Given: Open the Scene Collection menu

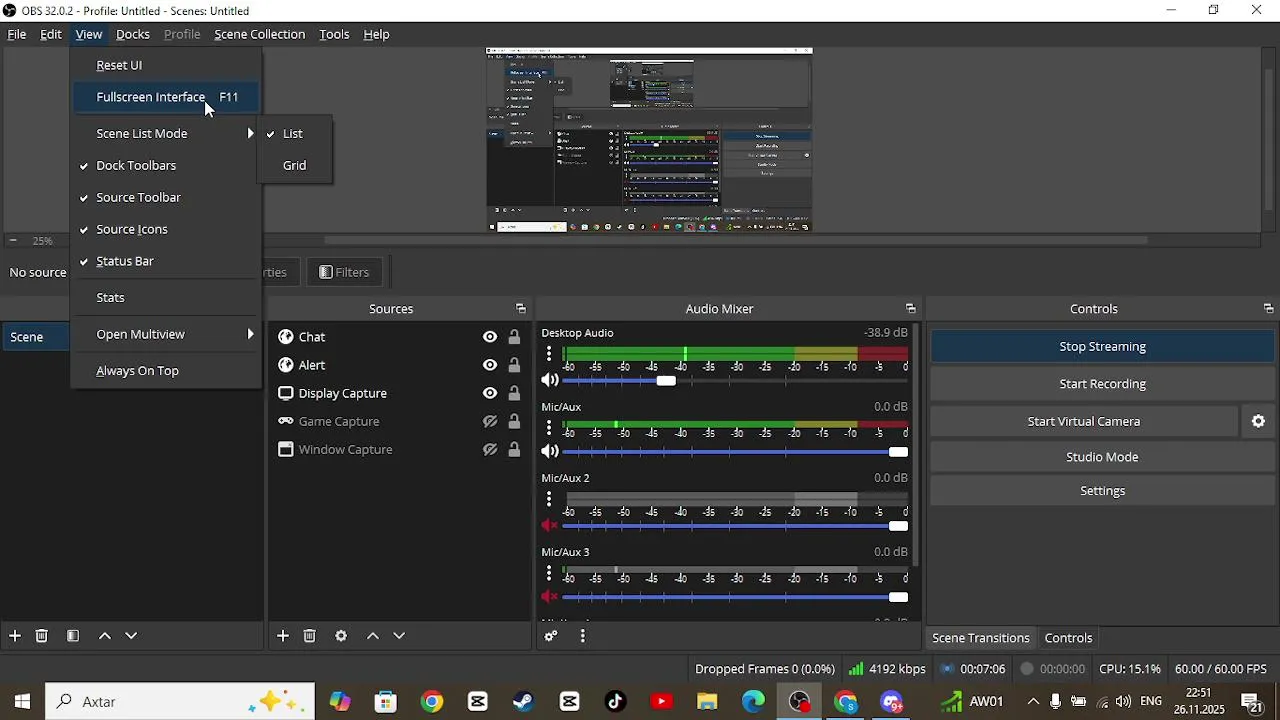Looking at the screenshot, I should 259,34.
